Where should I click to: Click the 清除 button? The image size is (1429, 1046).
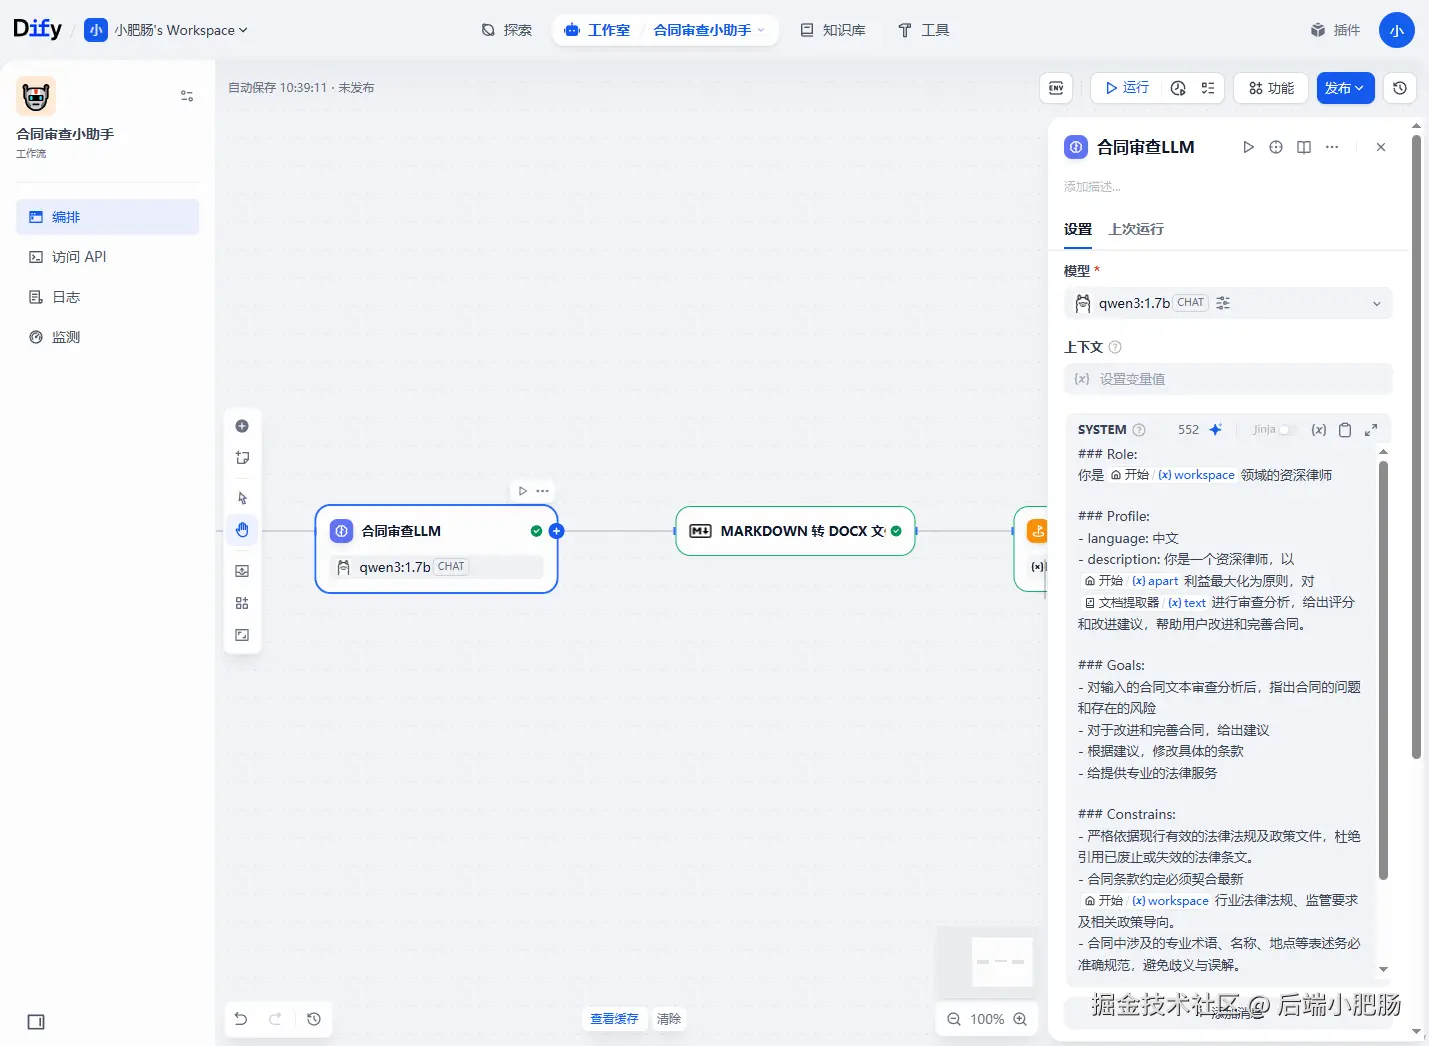pyautogui.click(x=669, y=1019)
